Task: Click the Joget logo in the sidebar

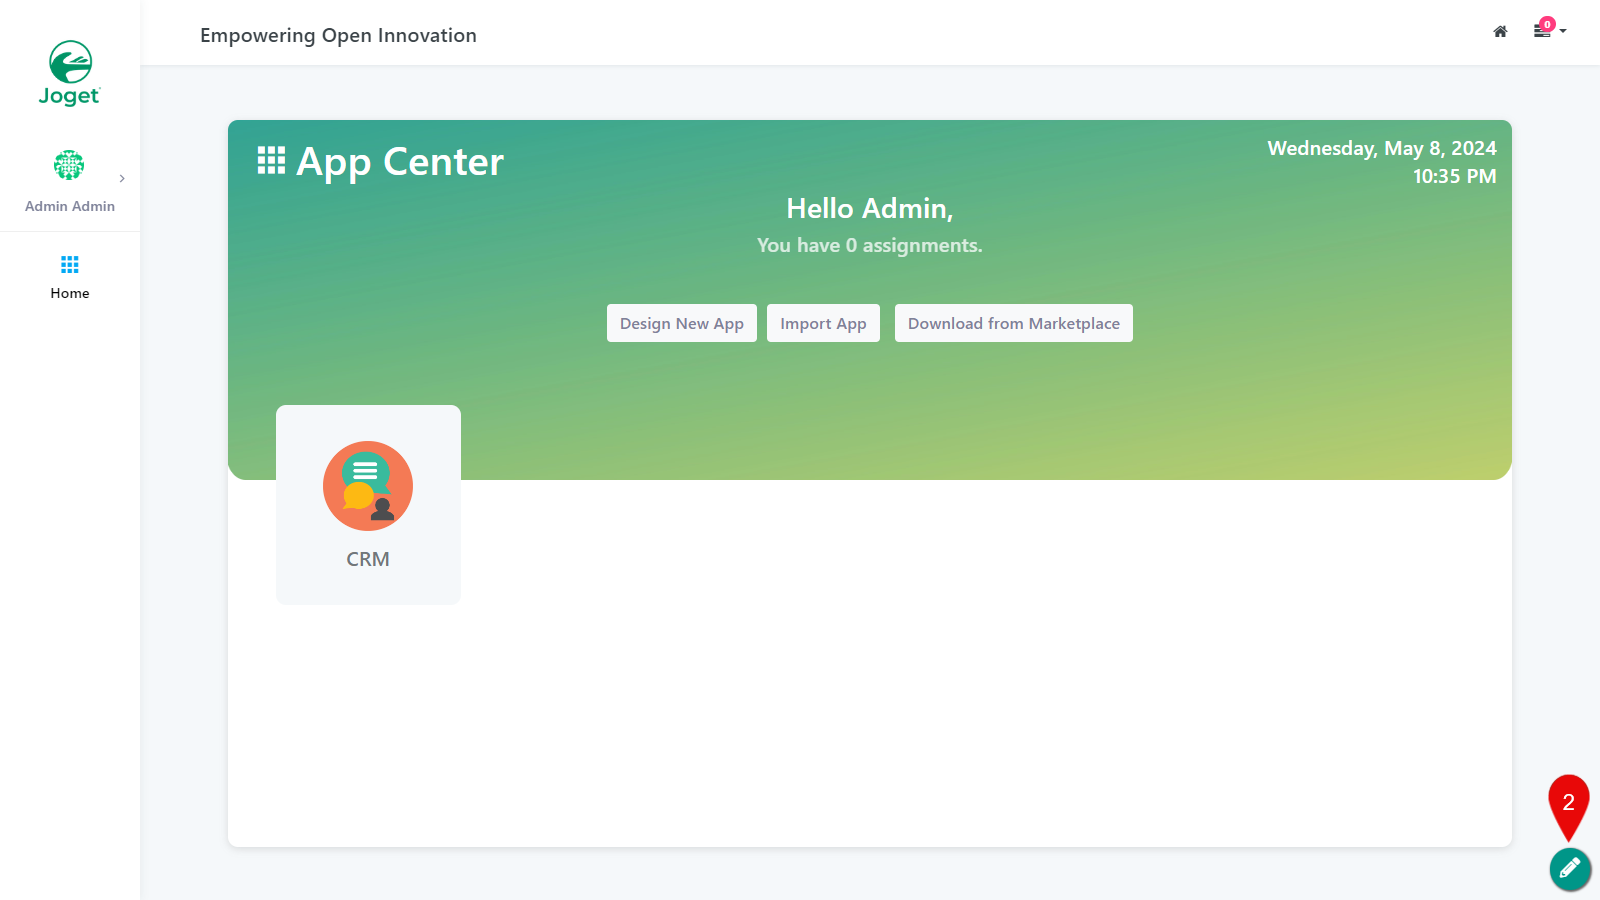Action: 70,73
